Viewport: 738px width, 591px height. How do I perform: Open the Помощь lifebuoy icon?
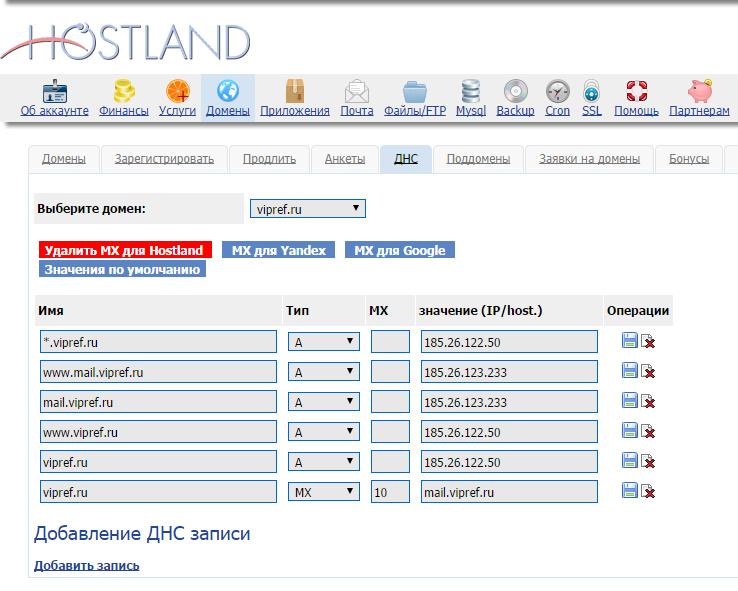click(x=636, y=91)
